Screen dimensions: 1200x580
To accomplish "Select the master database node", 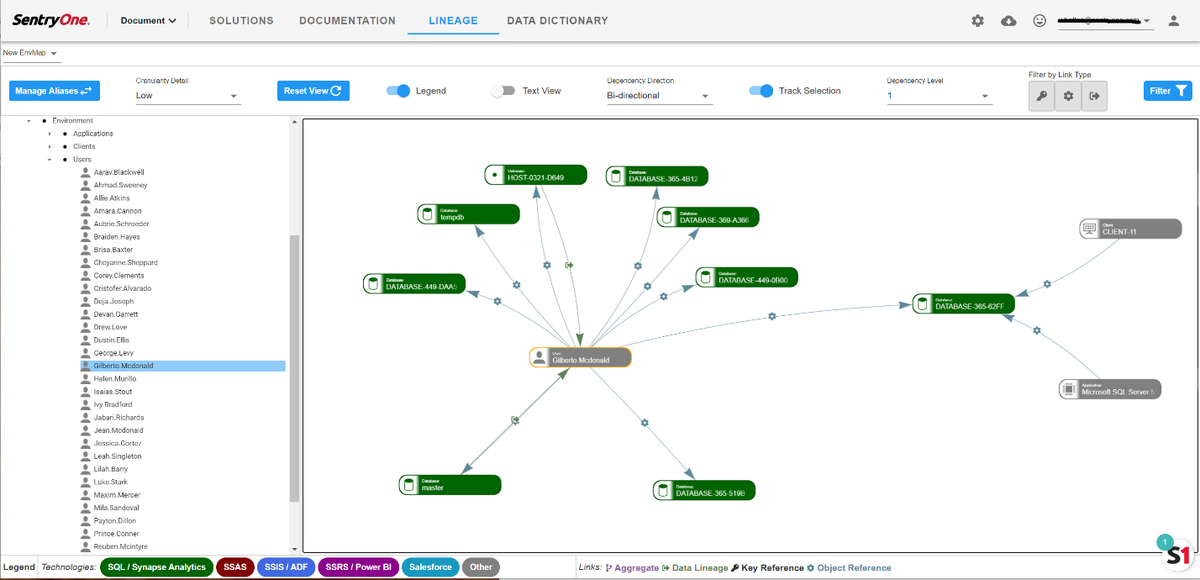I will 450,485.
